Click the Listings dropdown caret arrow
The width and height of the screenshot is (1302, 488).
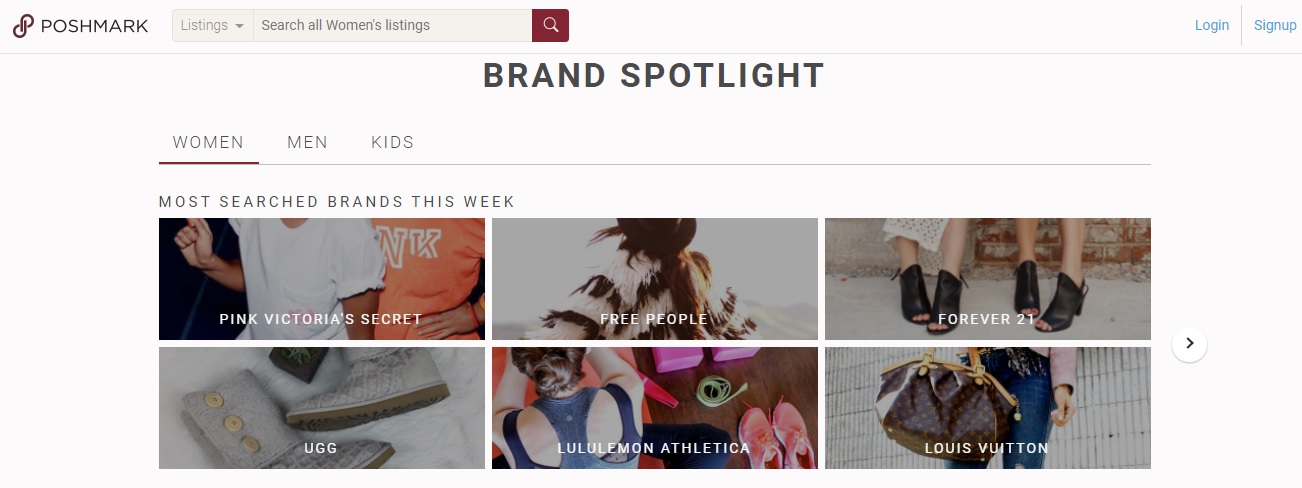[x=239, y=26]
